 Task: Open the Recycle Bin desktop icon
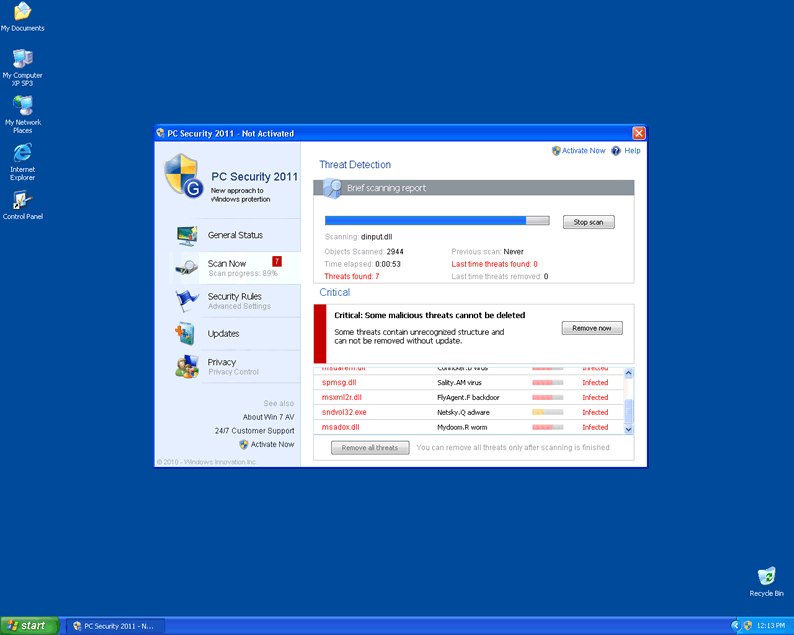coord(766,577)
